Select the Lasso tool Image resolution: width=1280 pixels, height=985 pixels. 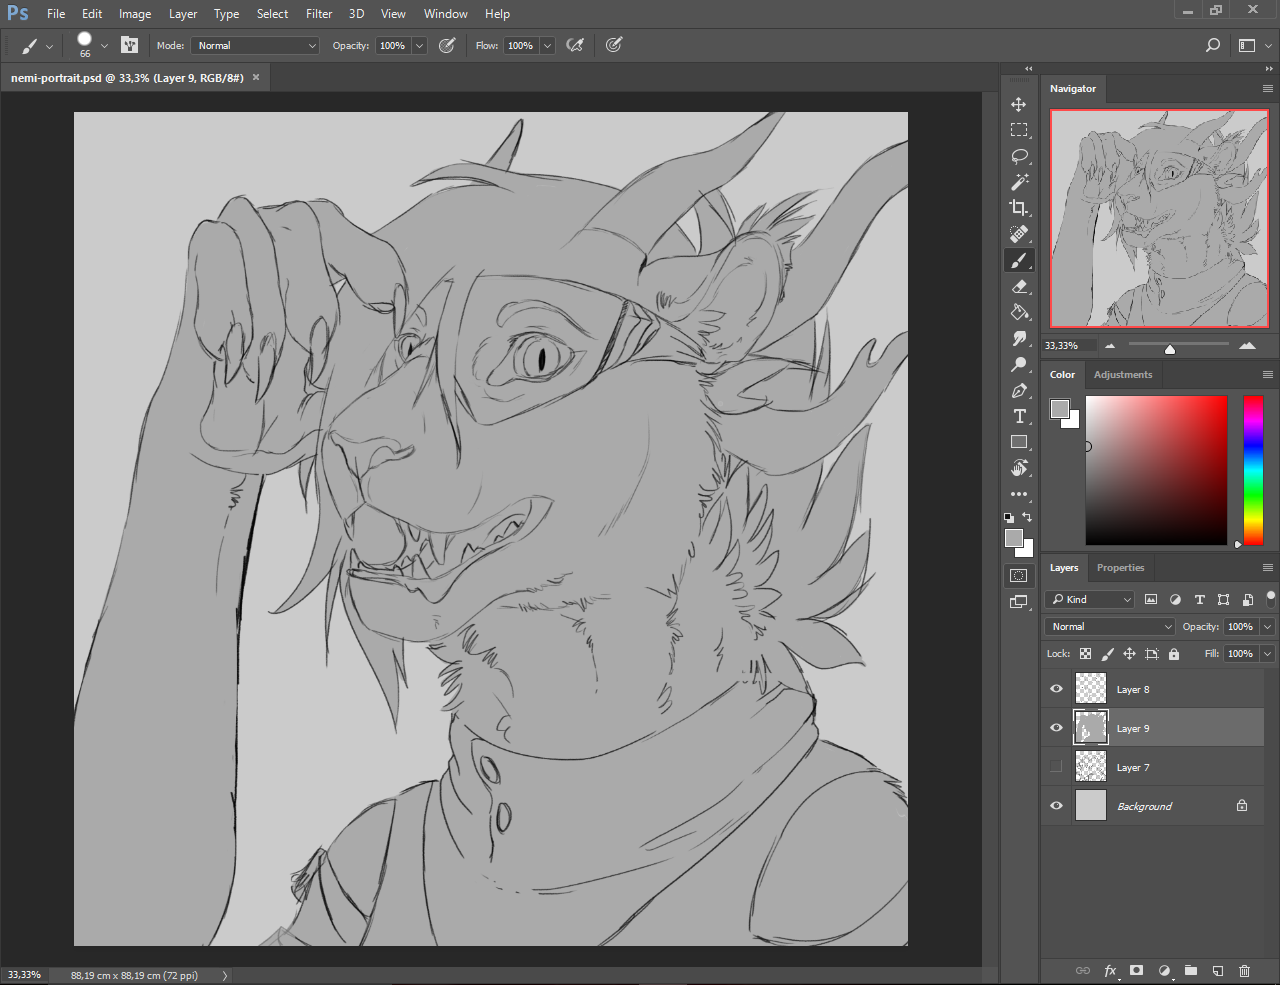(x=1018, y=156)
